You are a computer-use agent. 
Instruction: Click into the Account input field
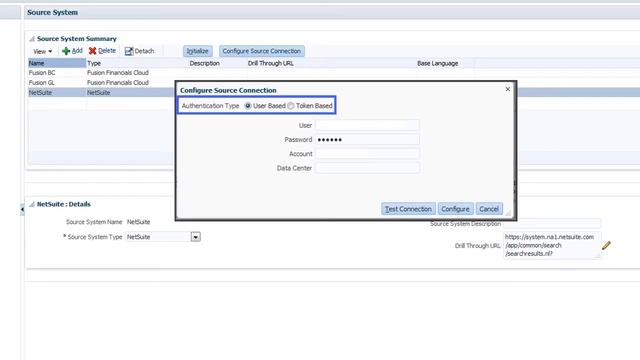(x=367, y=154)
